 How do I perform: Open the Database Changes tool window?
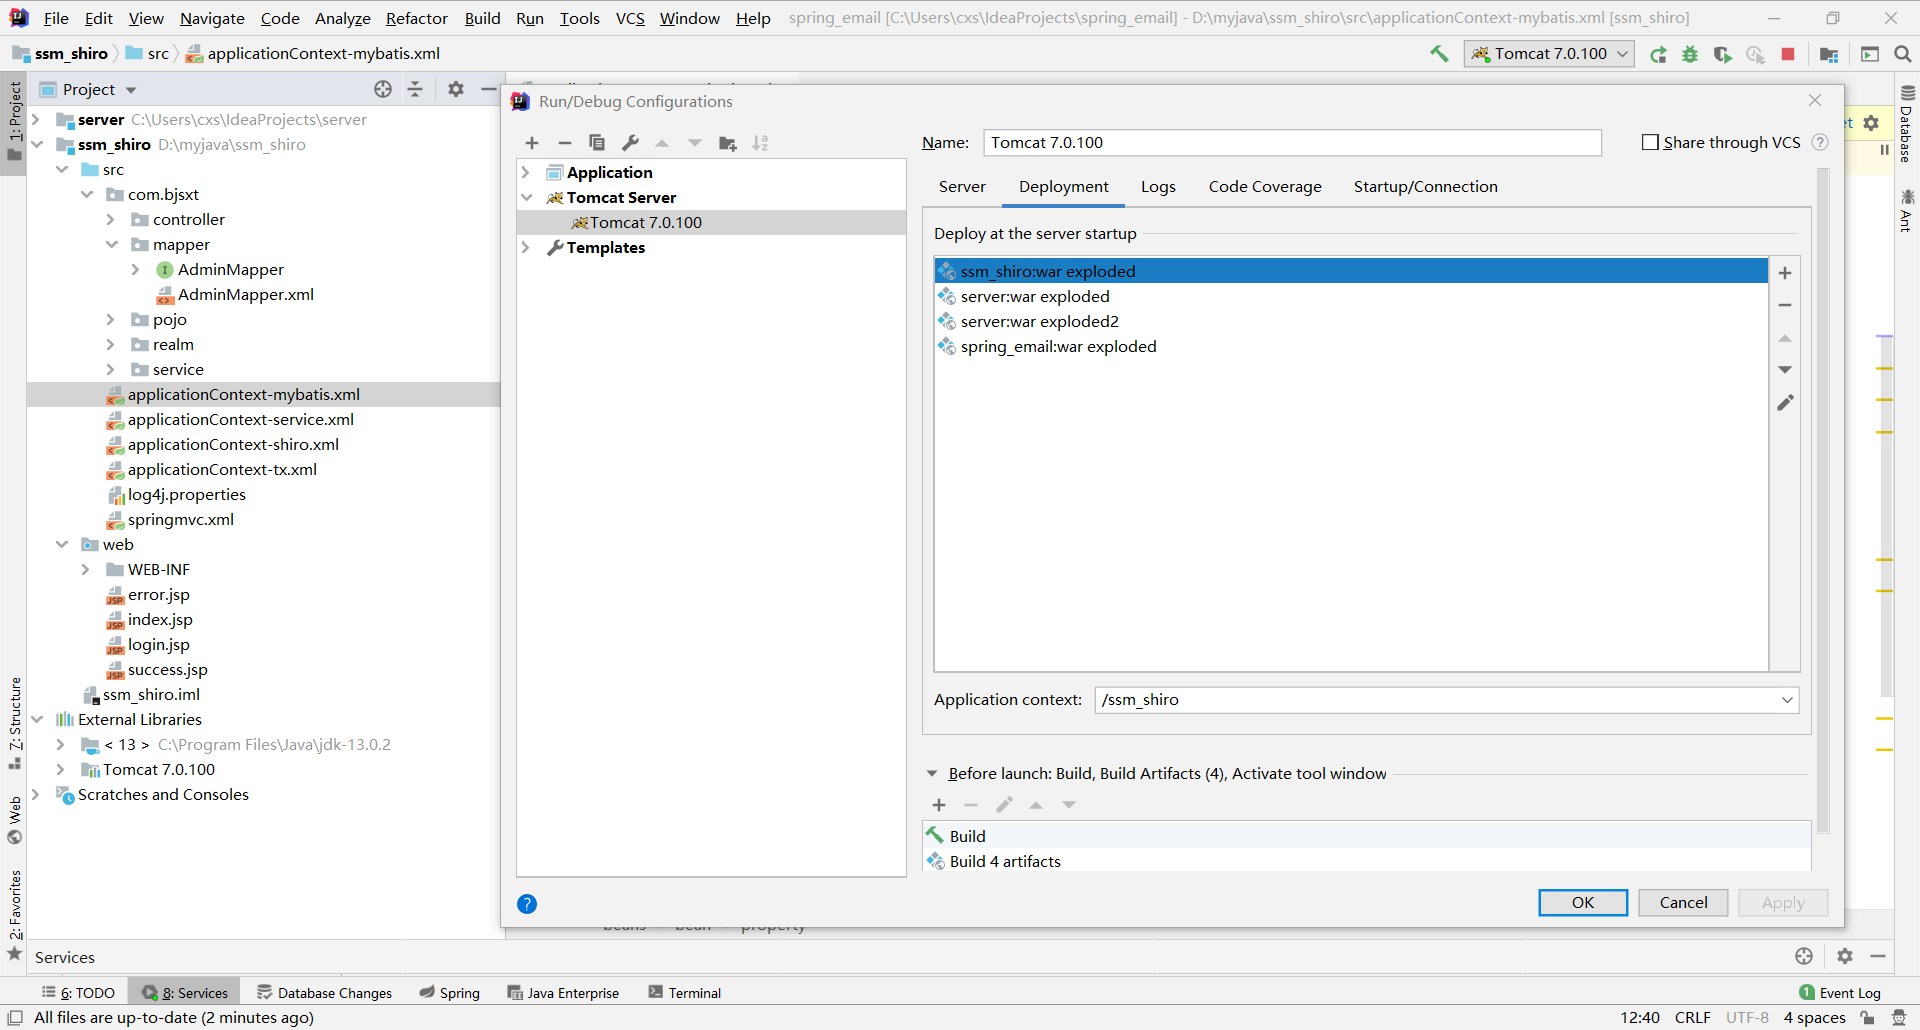(x=325, y=992)
